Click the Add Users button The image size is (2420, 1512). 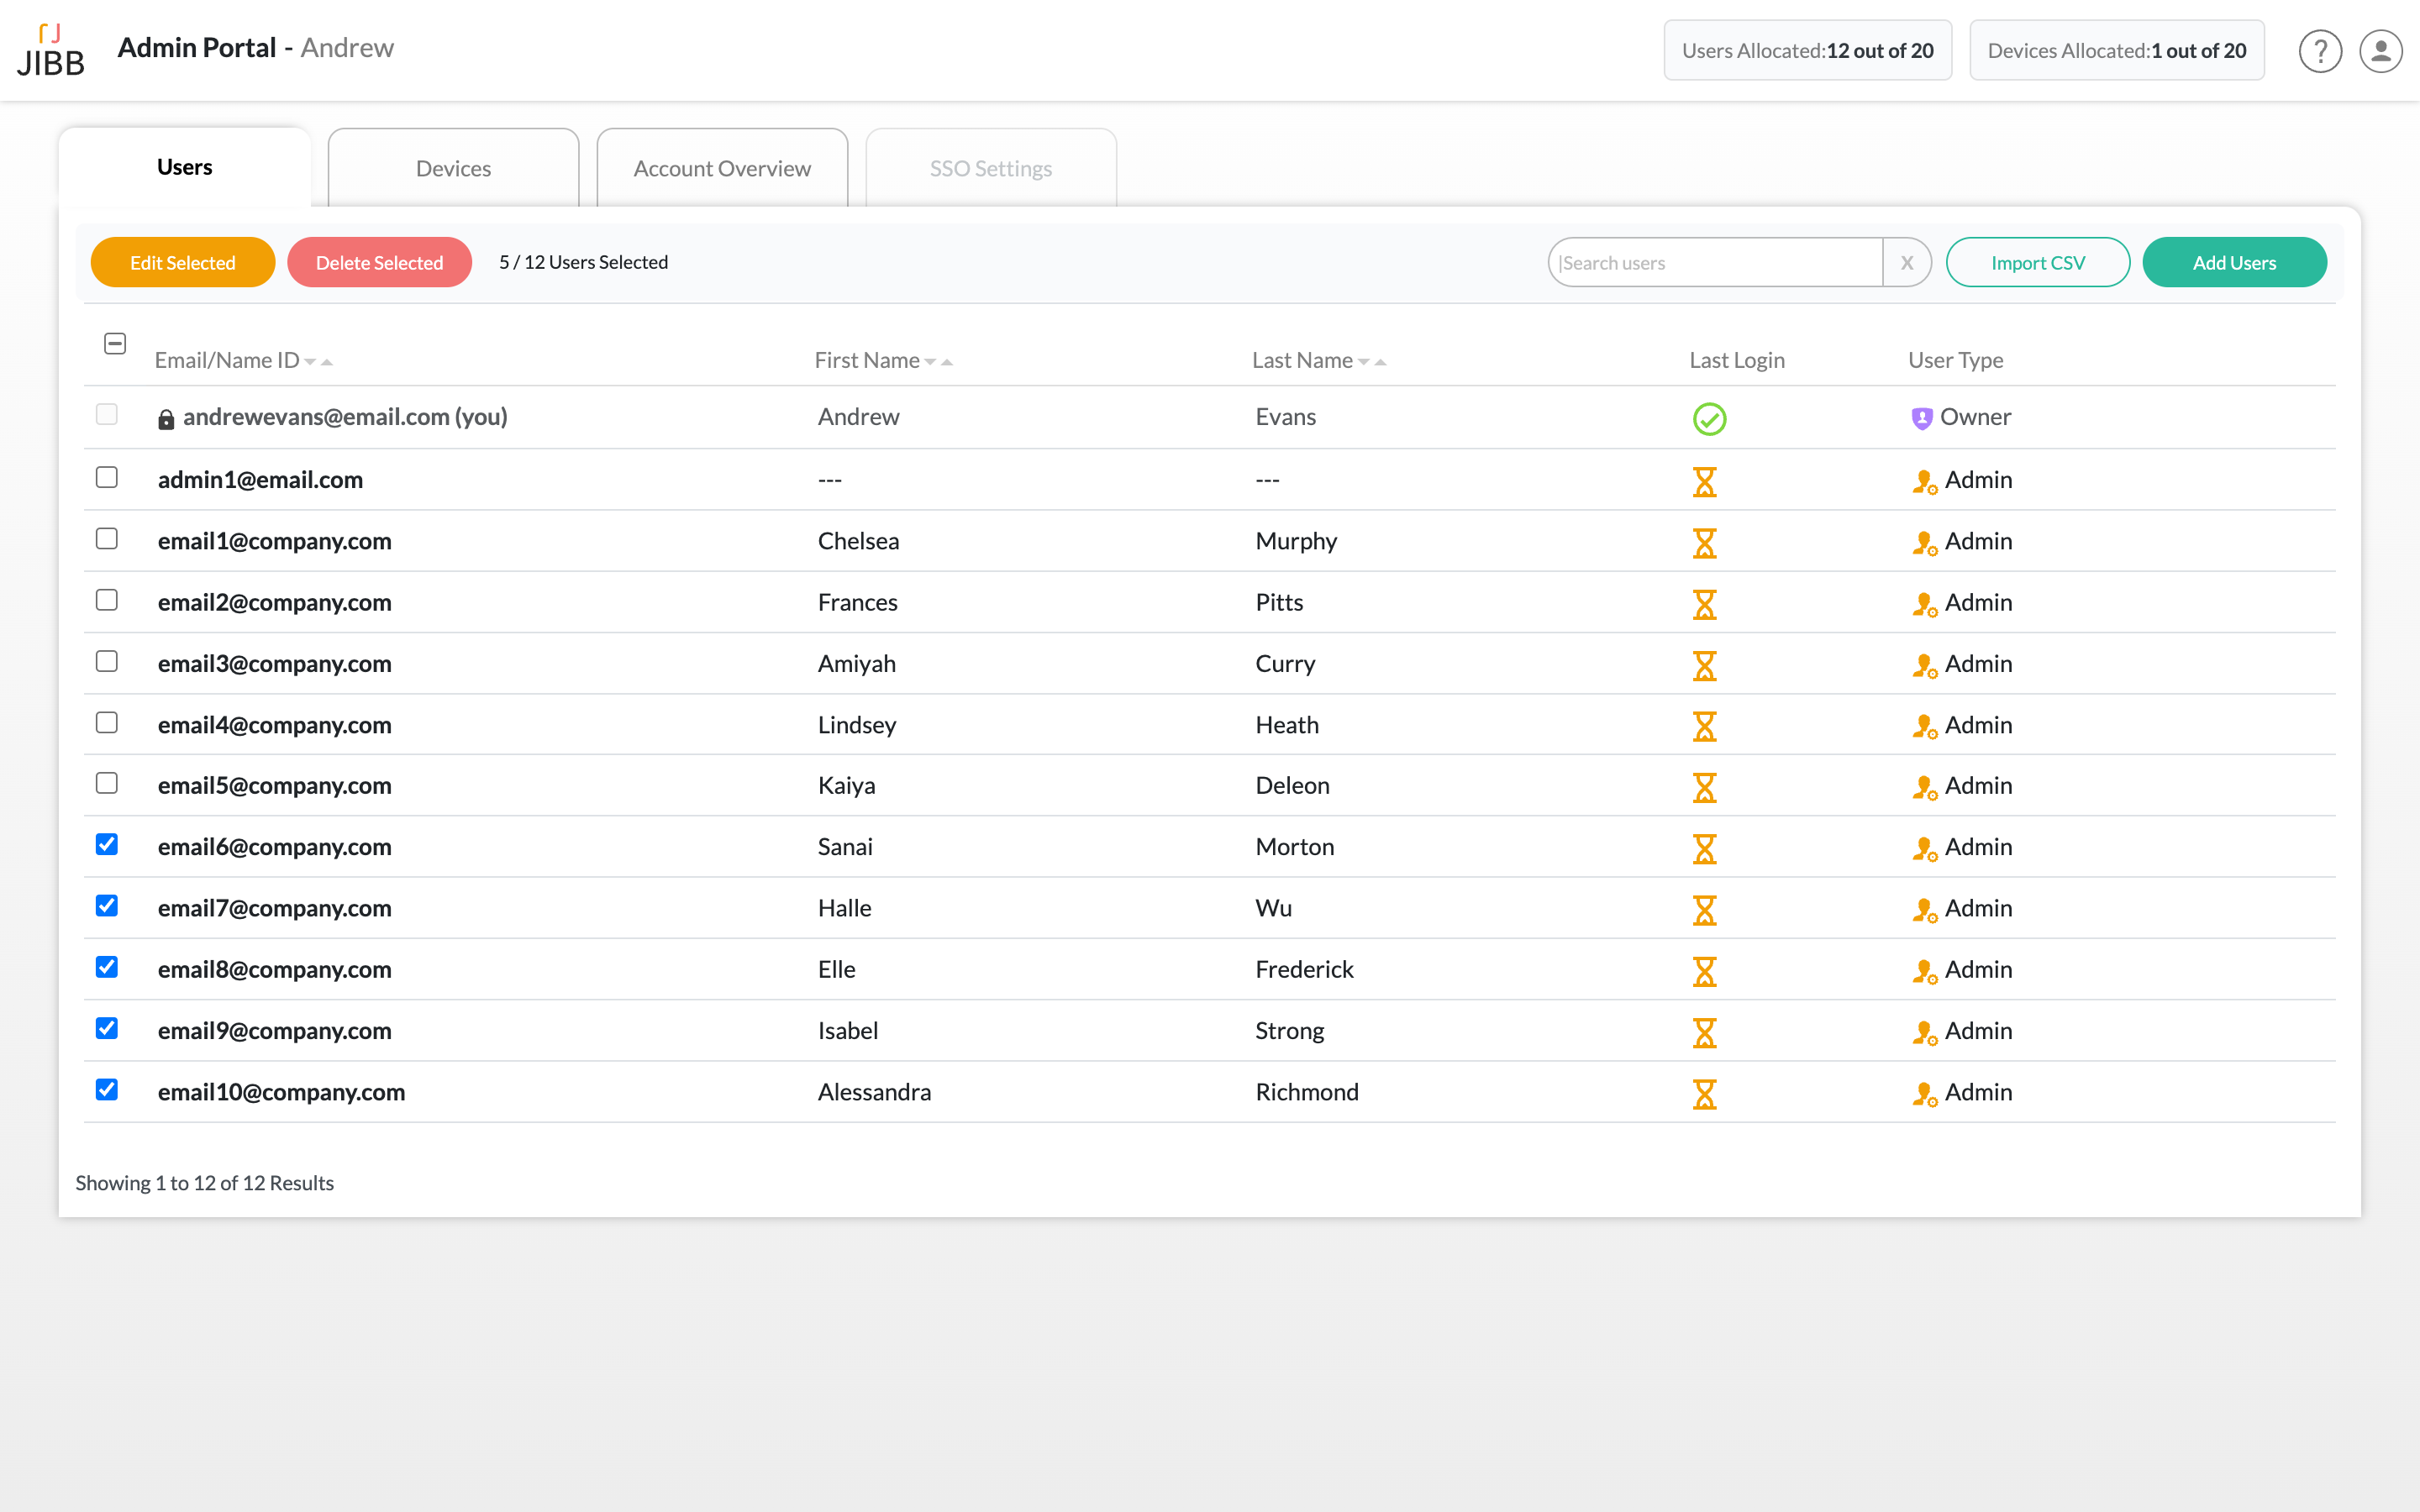(x=2234, y=262)
